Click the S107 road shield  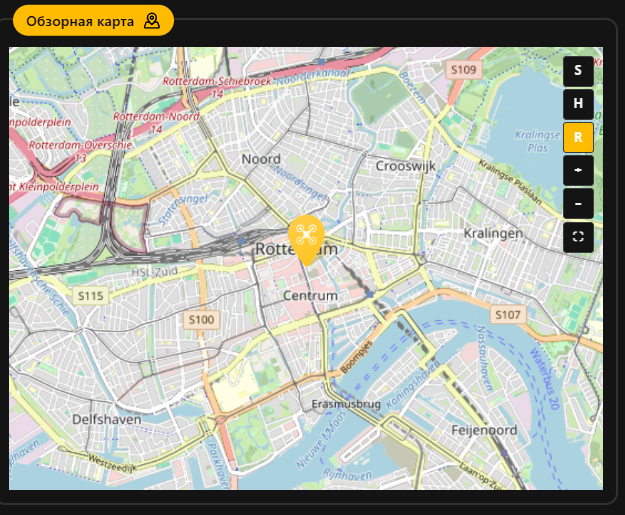tap(507, 315)
